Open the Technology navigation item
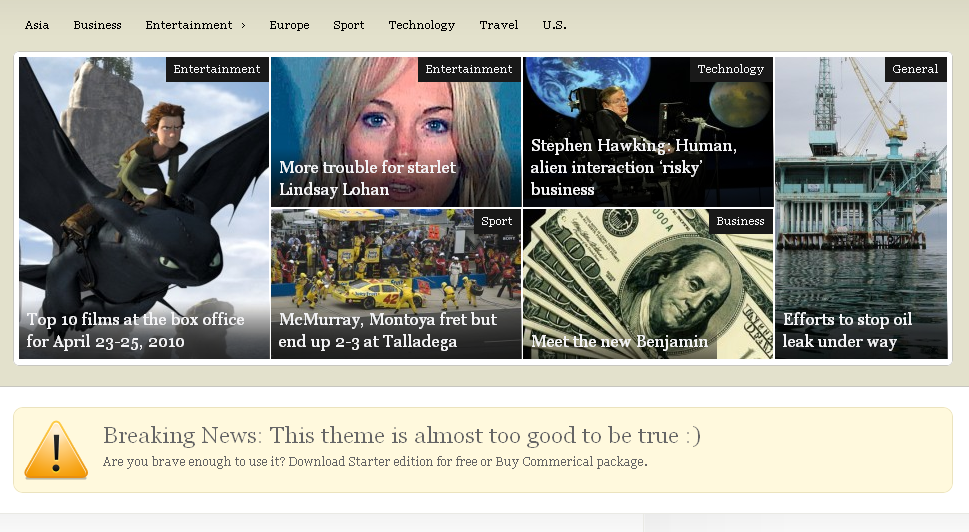The height and width of the screenshot is (532, 969). pos(421,25)
